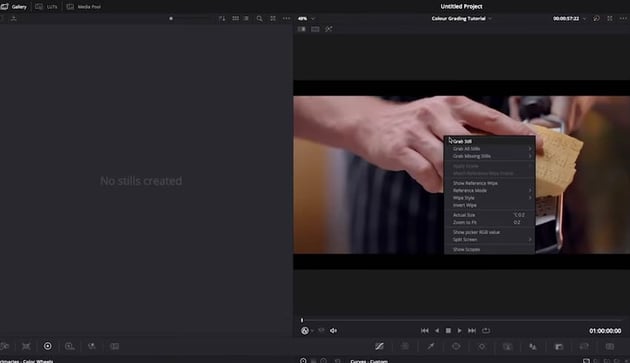This screenshot has height=363, width=630.
Task: Click the 01:00:00:00 viewer timecode
Action: pos(605,330)
